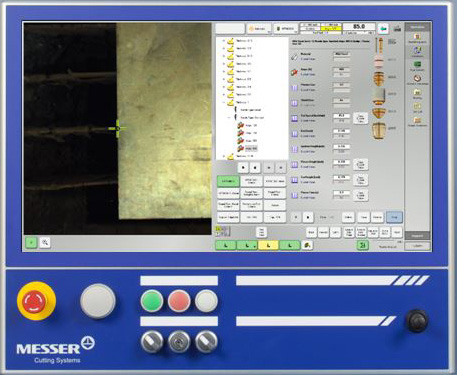Select the round gauge icon in right sidebar
457x375 pixels.
click(x=417, y=78)
